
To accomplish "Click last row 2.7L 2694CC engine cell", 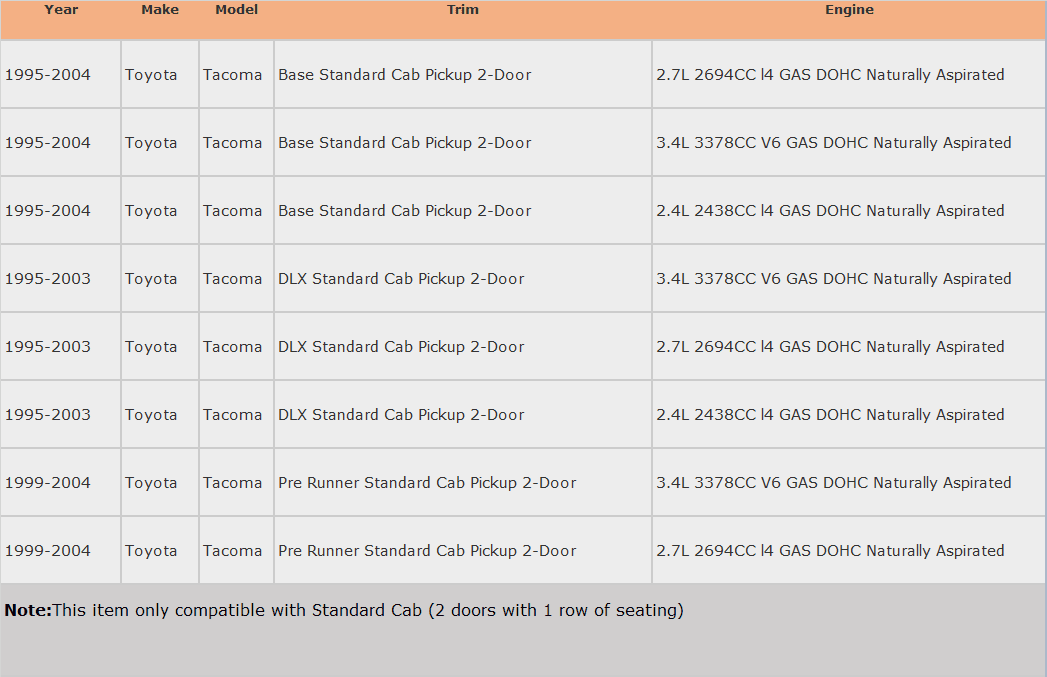I will pos(830,551).
